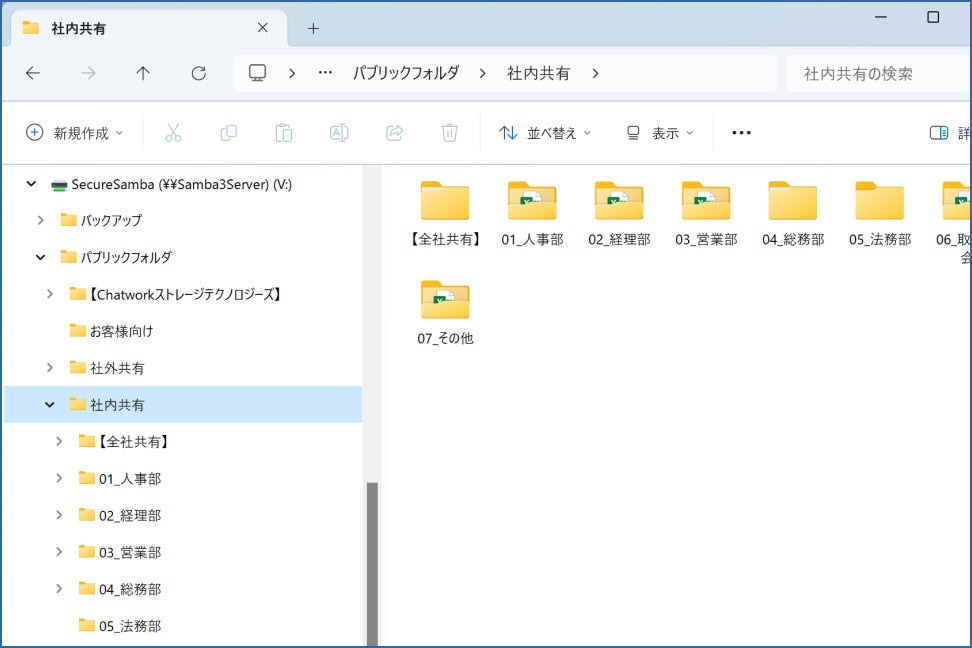Viewport: 972px width, 648px height.
Task: Click the Copy icon in toolbar
Action: [x=229, y=133]
